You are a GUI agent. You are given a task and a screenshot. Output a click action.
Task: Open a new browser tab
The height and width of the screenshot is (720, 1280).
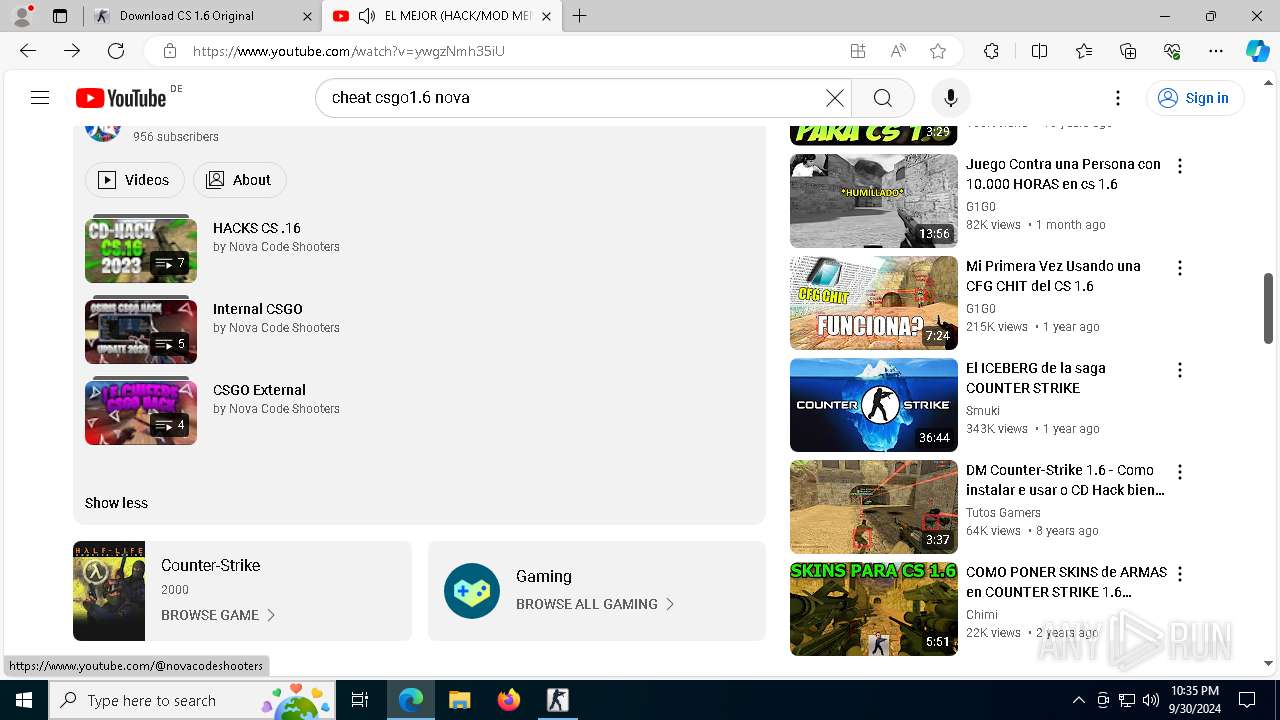pyautogui.click(x=579, y=16)
